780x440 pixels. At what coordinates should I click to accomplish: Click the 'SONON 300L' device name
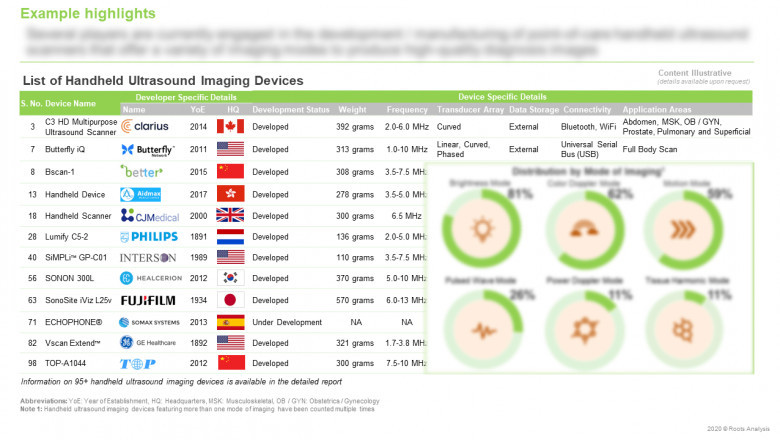point(69,278)
